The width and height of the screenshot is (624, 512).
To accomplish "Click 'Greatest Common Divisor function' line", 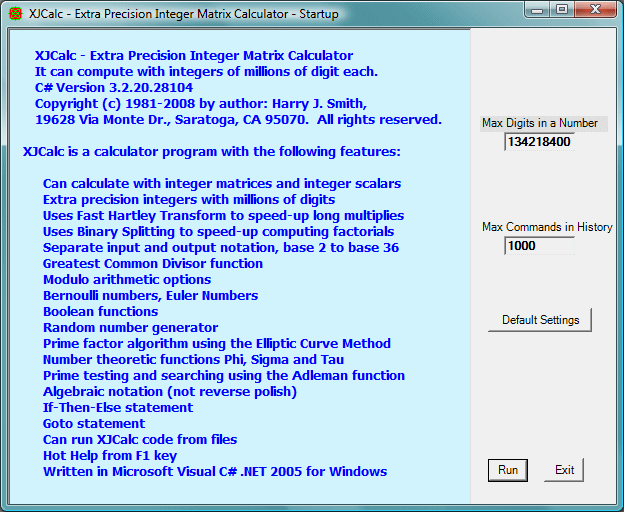I will (153, 264).
